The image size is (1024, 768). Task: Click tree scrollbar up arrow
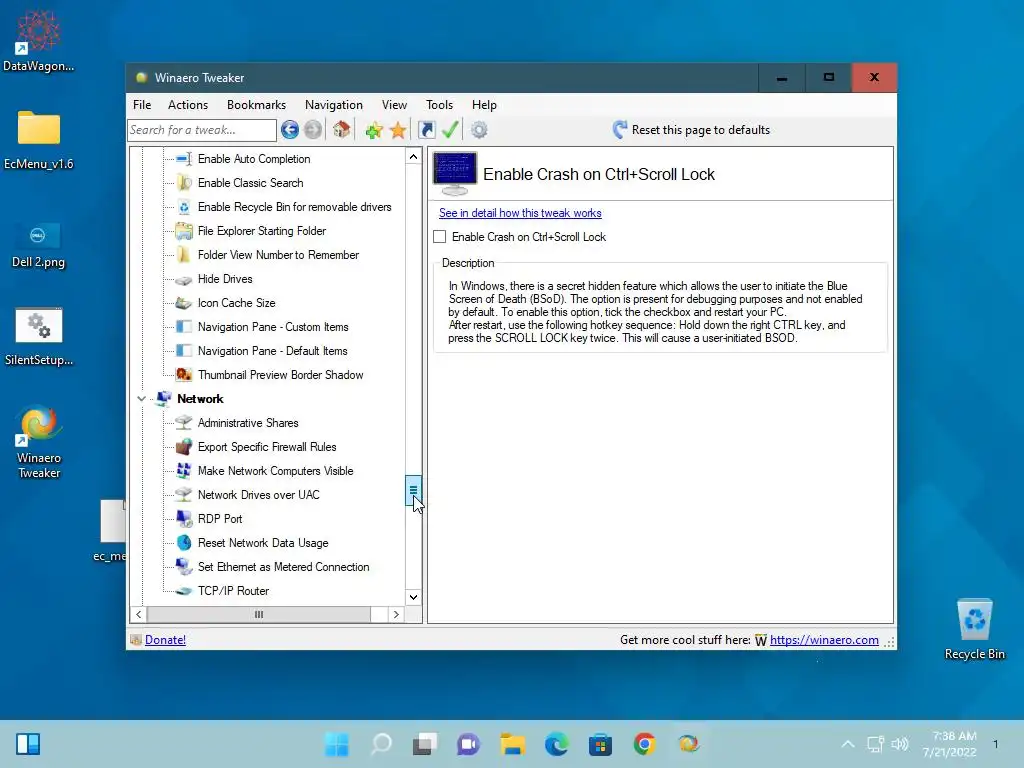pyautogui.click(x=413, y=156)
